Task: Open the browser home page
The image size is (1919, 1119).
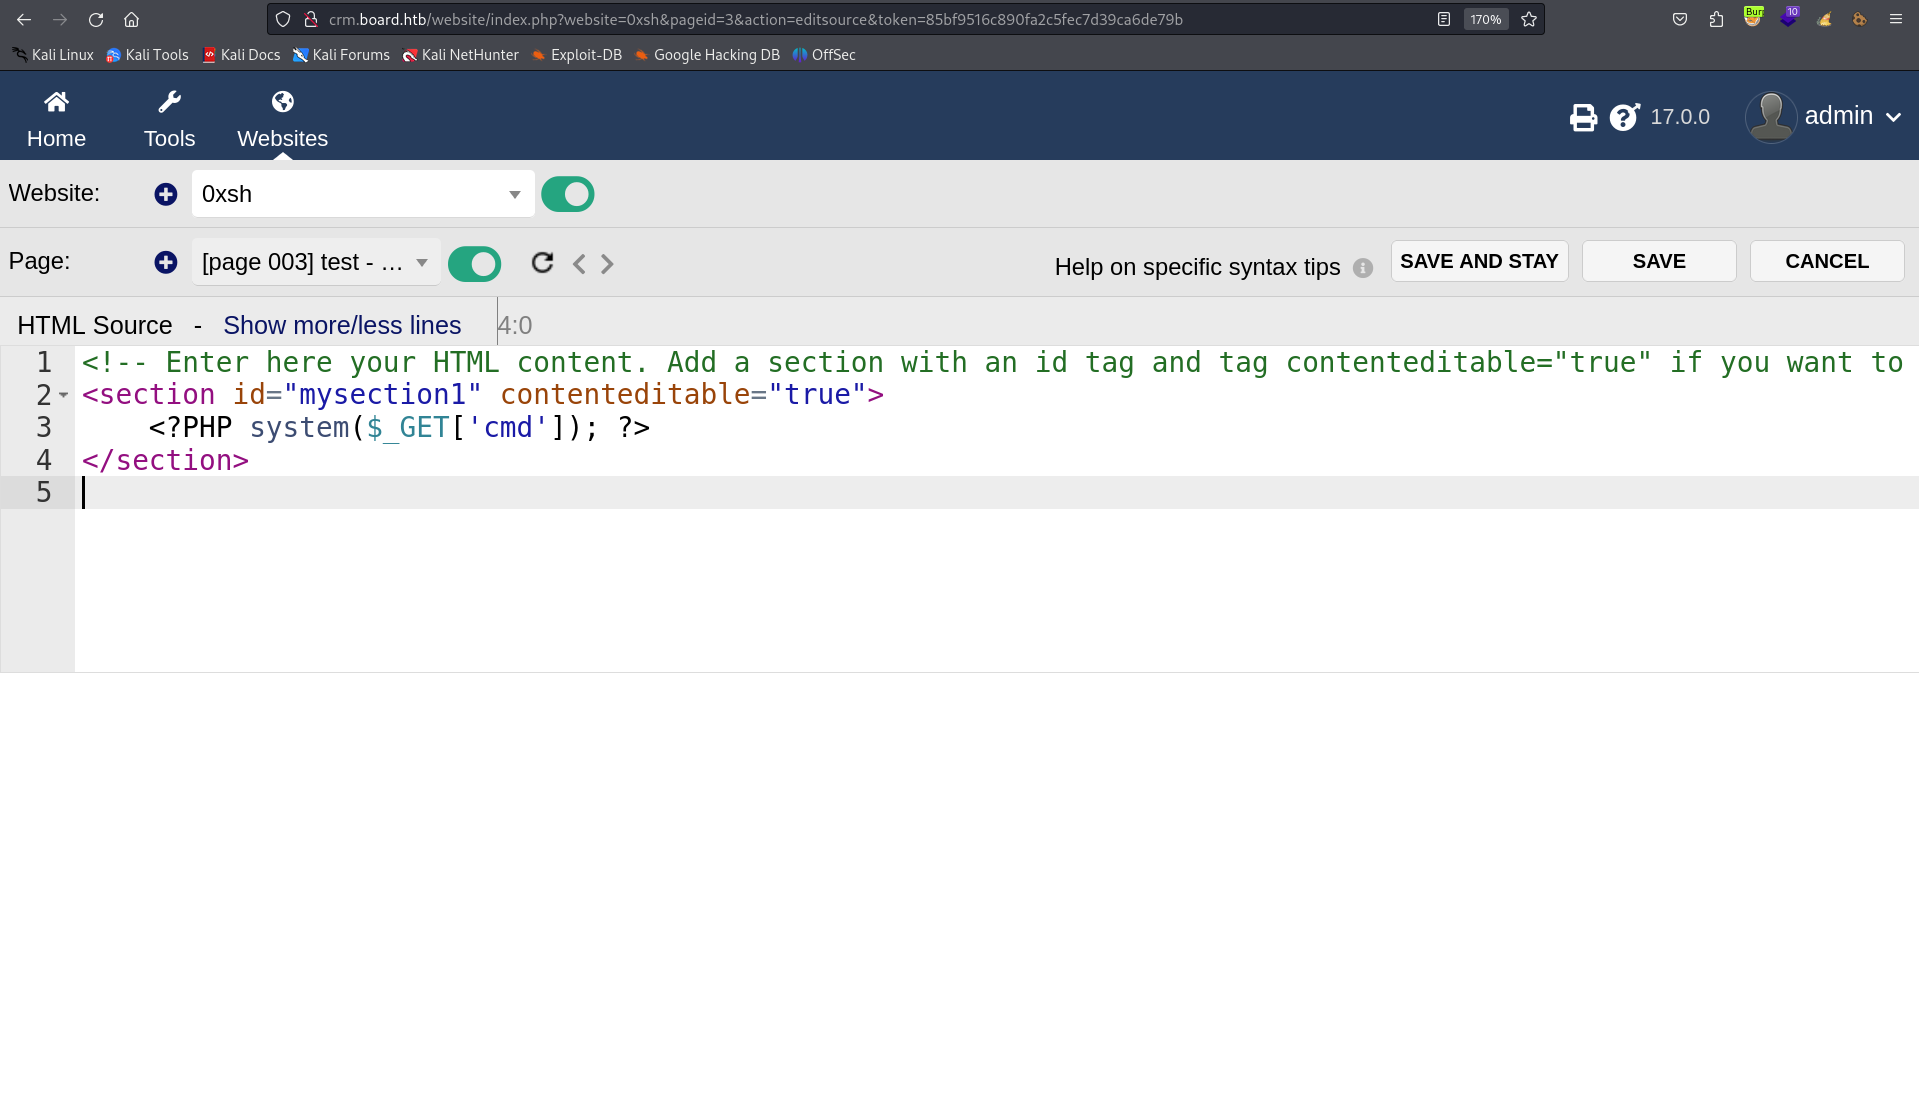Action: (131, 19)
